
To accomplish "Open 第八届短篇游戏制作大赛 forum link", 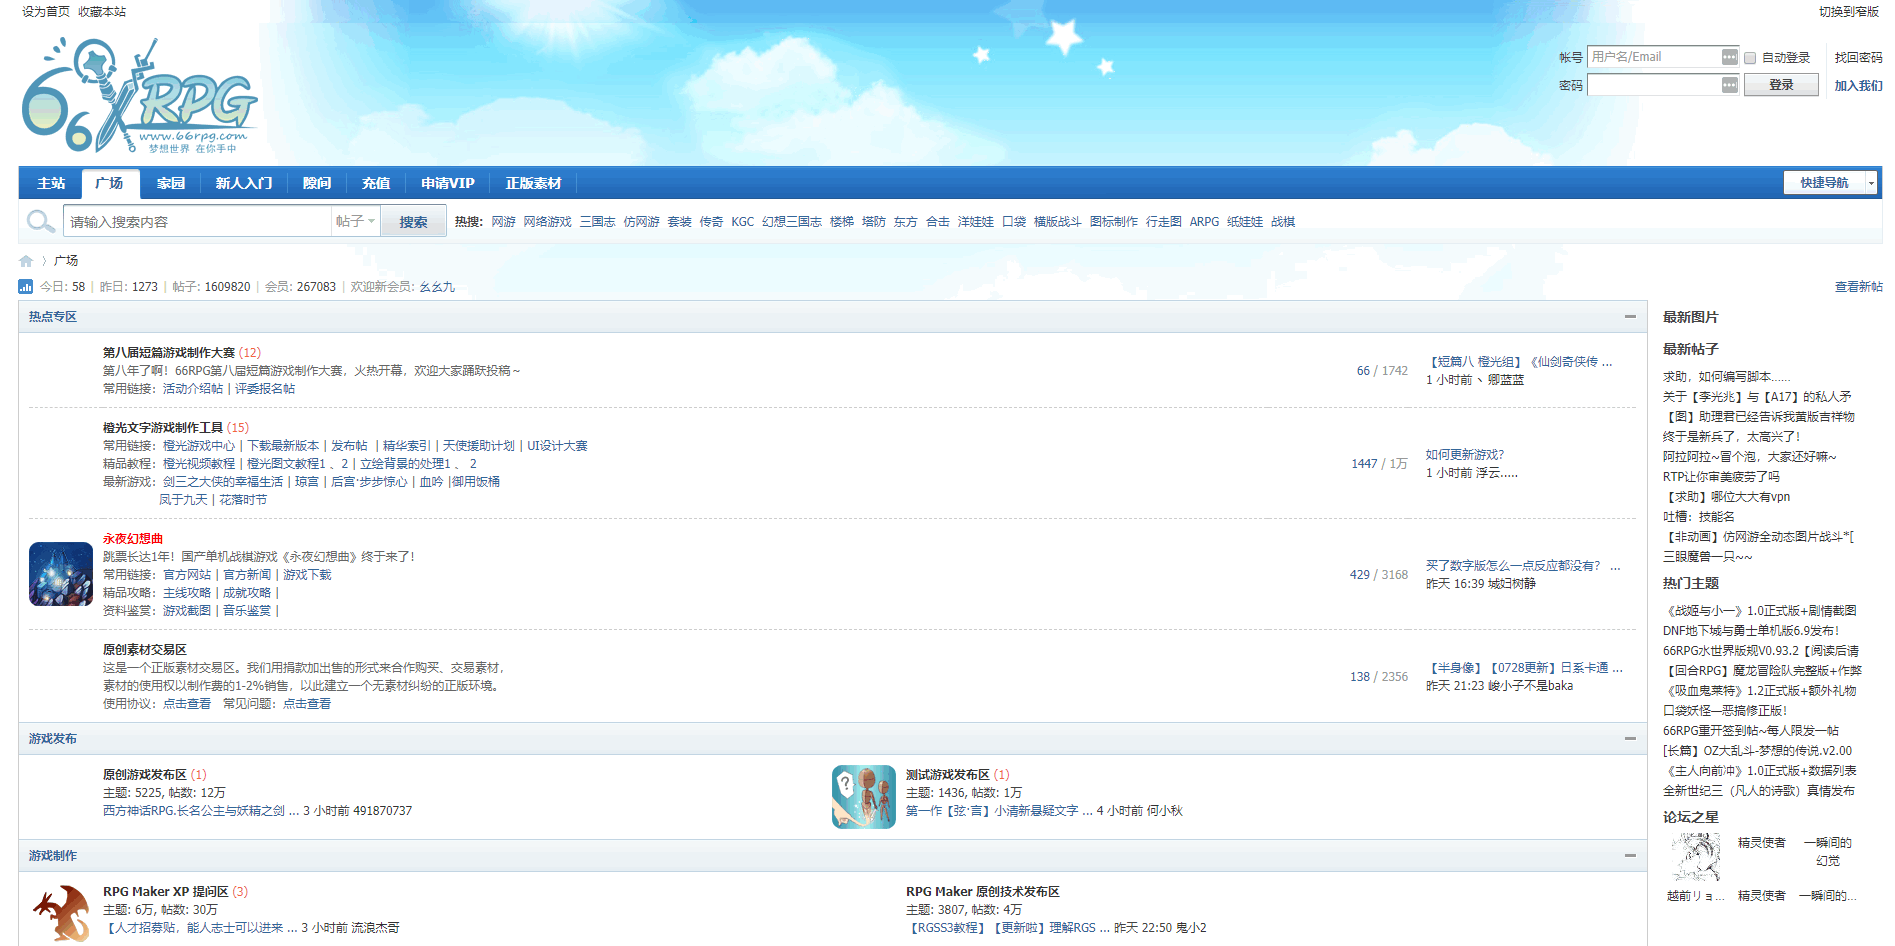I will point(169,353).
